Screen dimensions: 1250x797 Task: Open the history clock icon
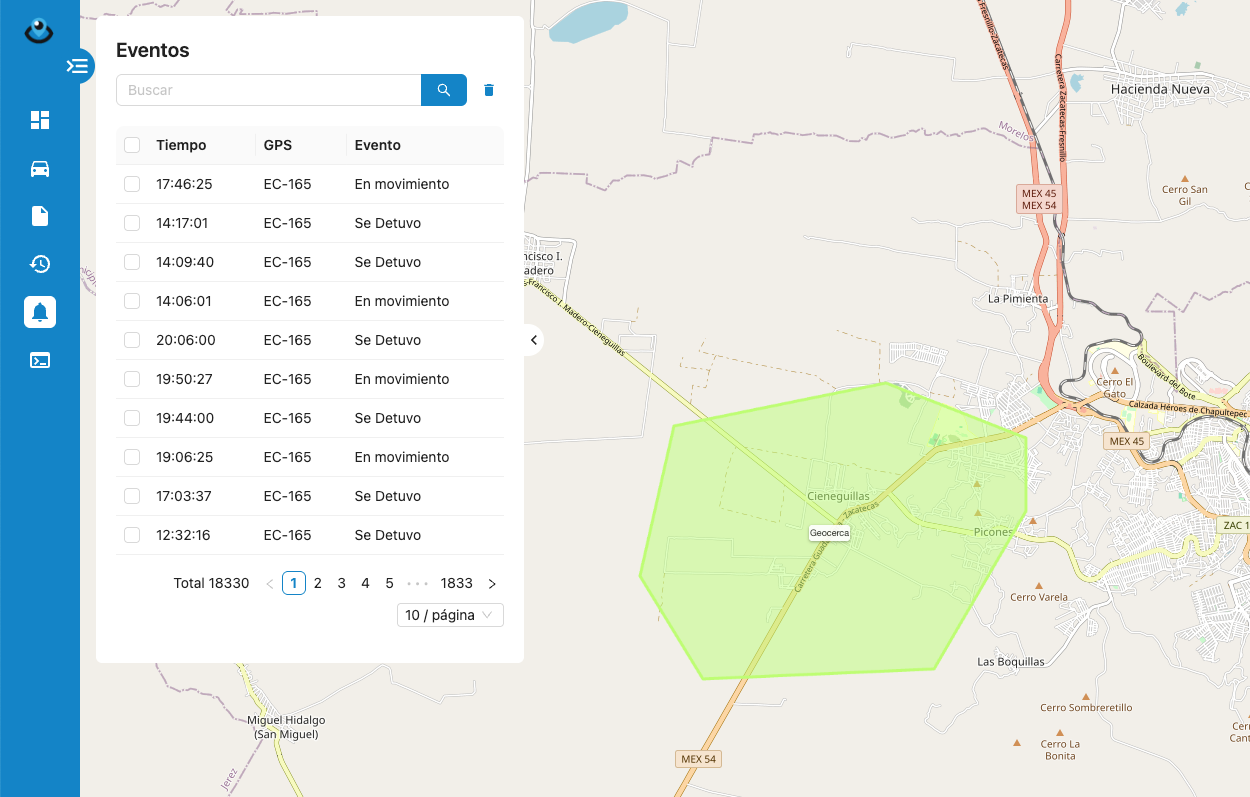tap(40, 264)
